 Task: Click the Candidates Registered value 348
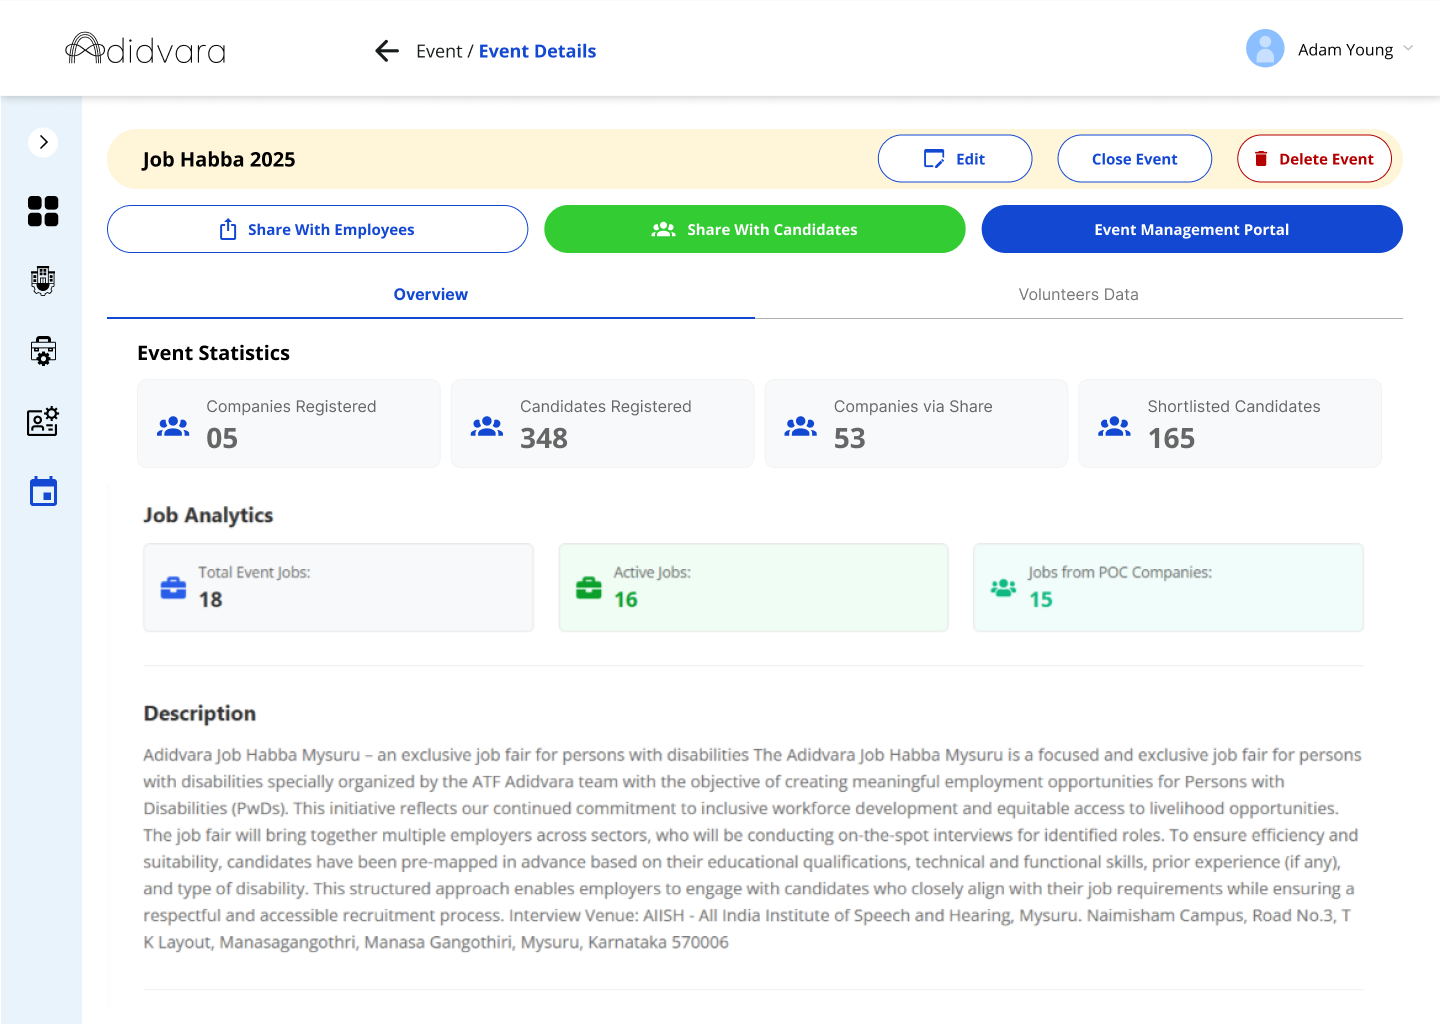(544, 439)
